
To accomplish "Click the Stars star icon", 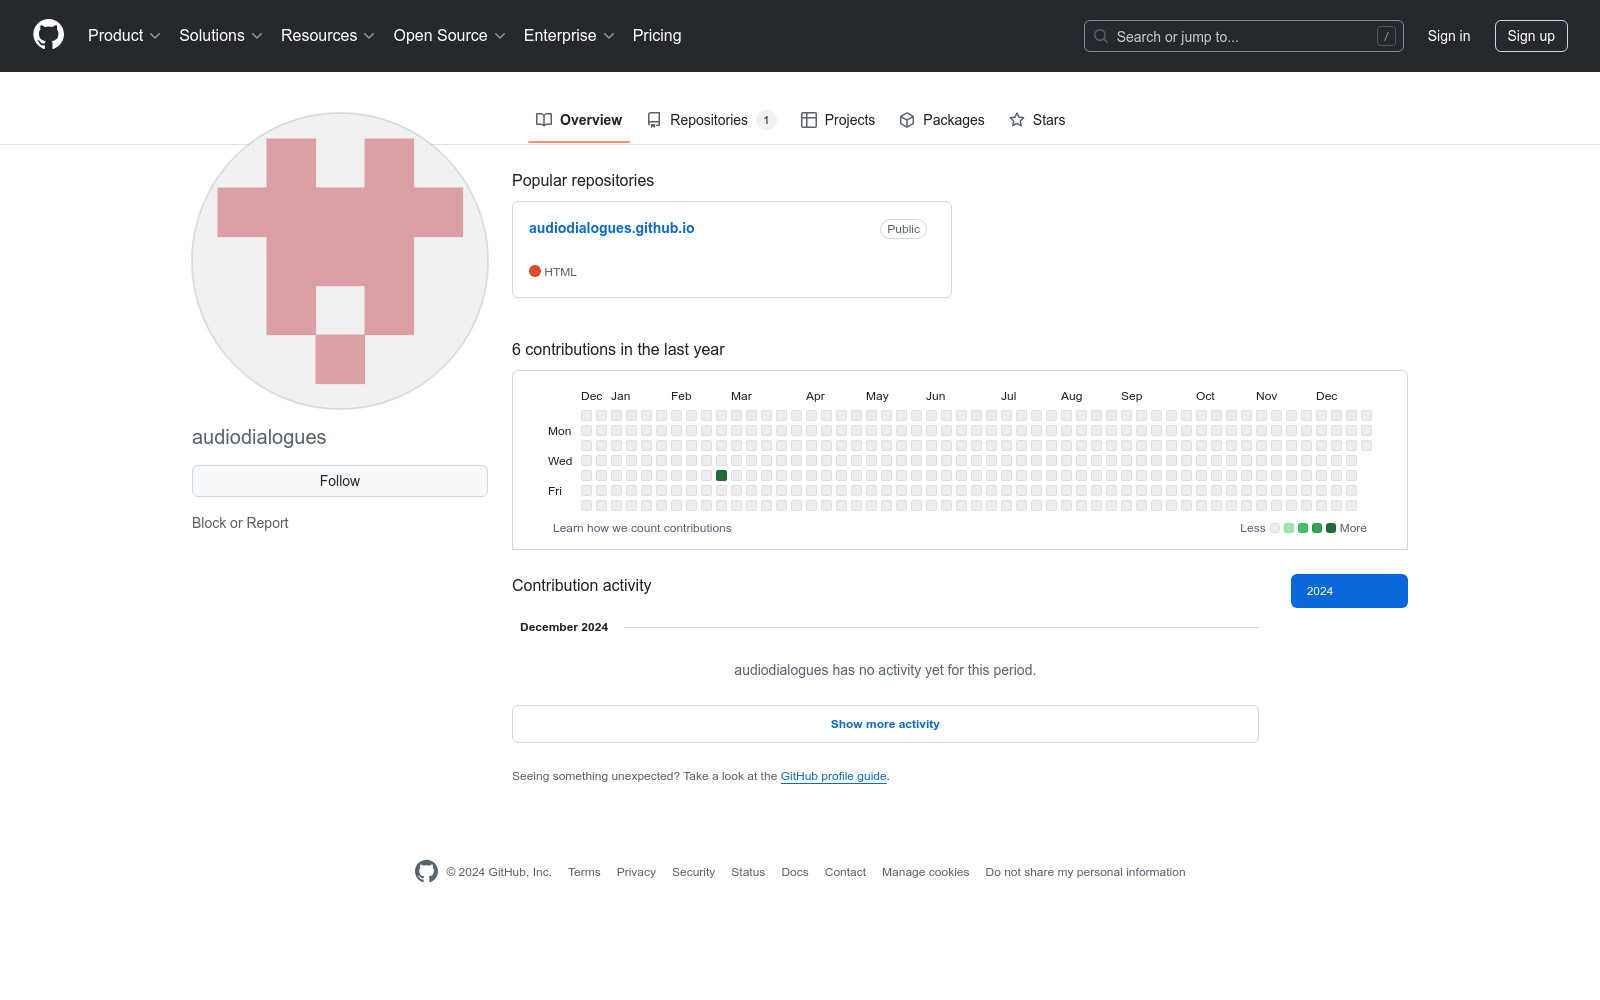I will [x=1017, y=120].
